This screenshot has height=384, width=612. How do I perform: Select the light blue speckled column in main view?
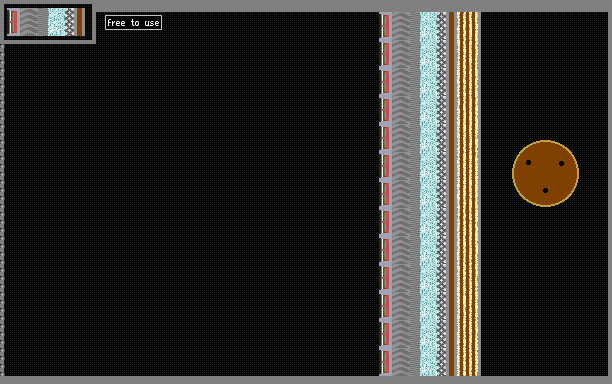pyautogui.click(x=428, y=194)
